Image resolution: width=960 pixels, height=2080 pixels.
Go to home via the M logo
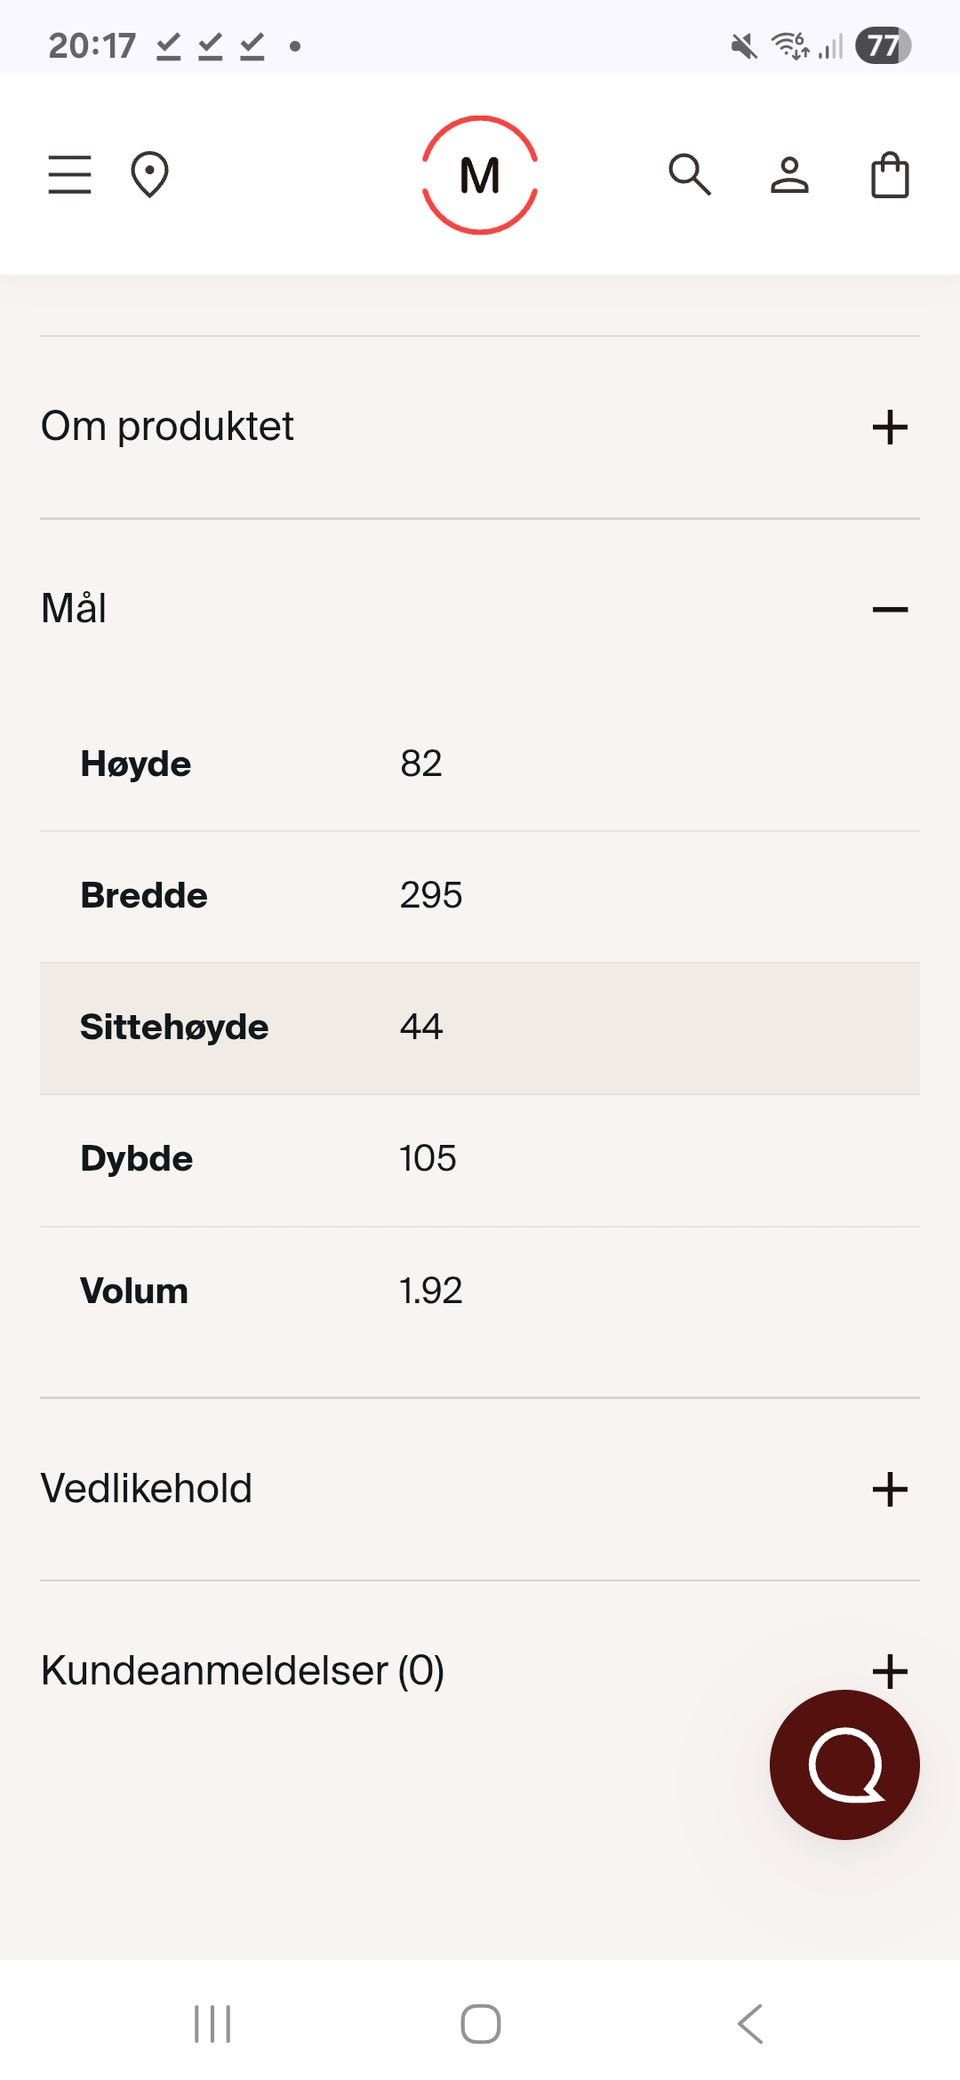click(x=480, y=176)
